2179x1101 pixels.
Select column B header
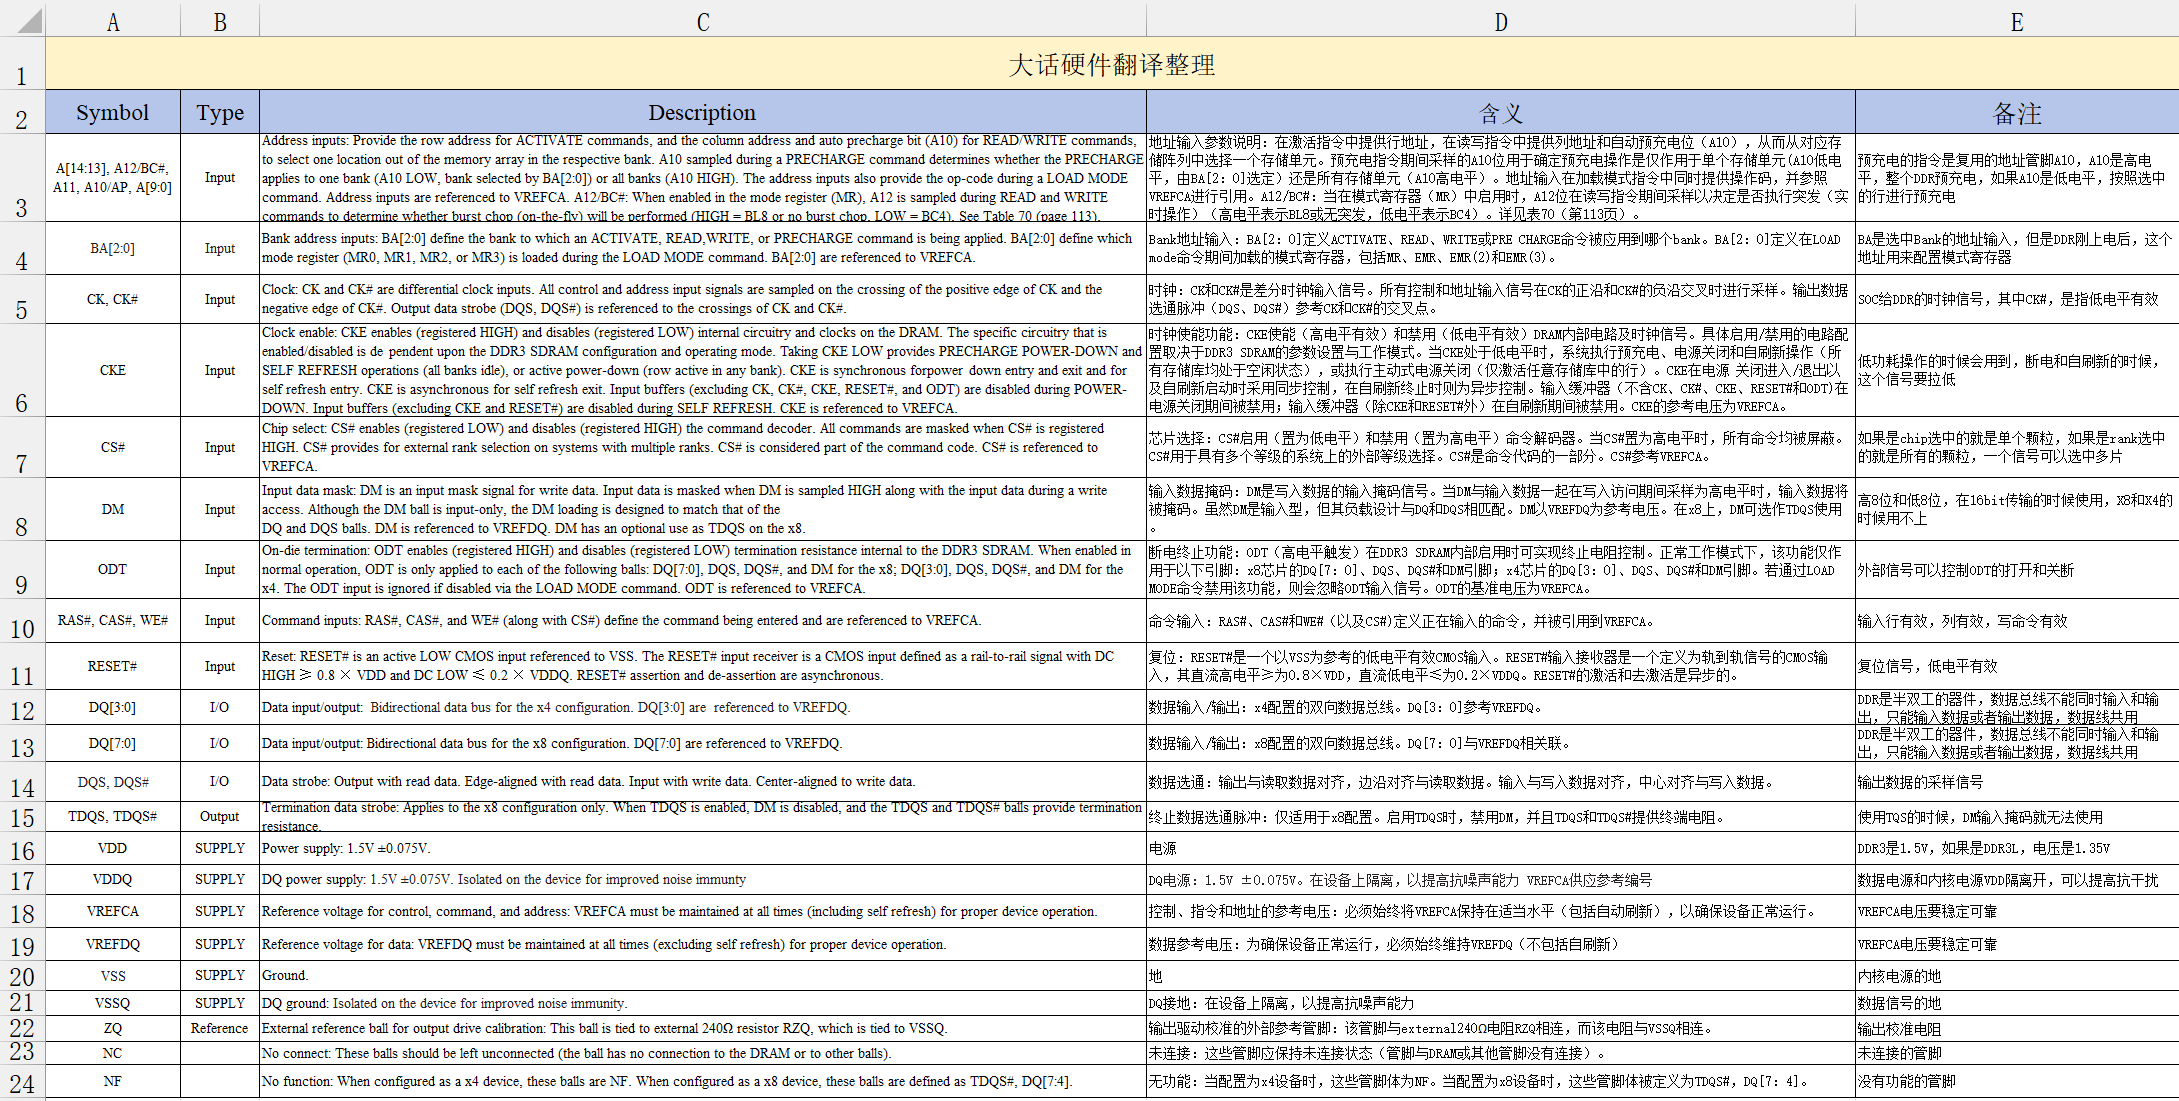(220, 22)
